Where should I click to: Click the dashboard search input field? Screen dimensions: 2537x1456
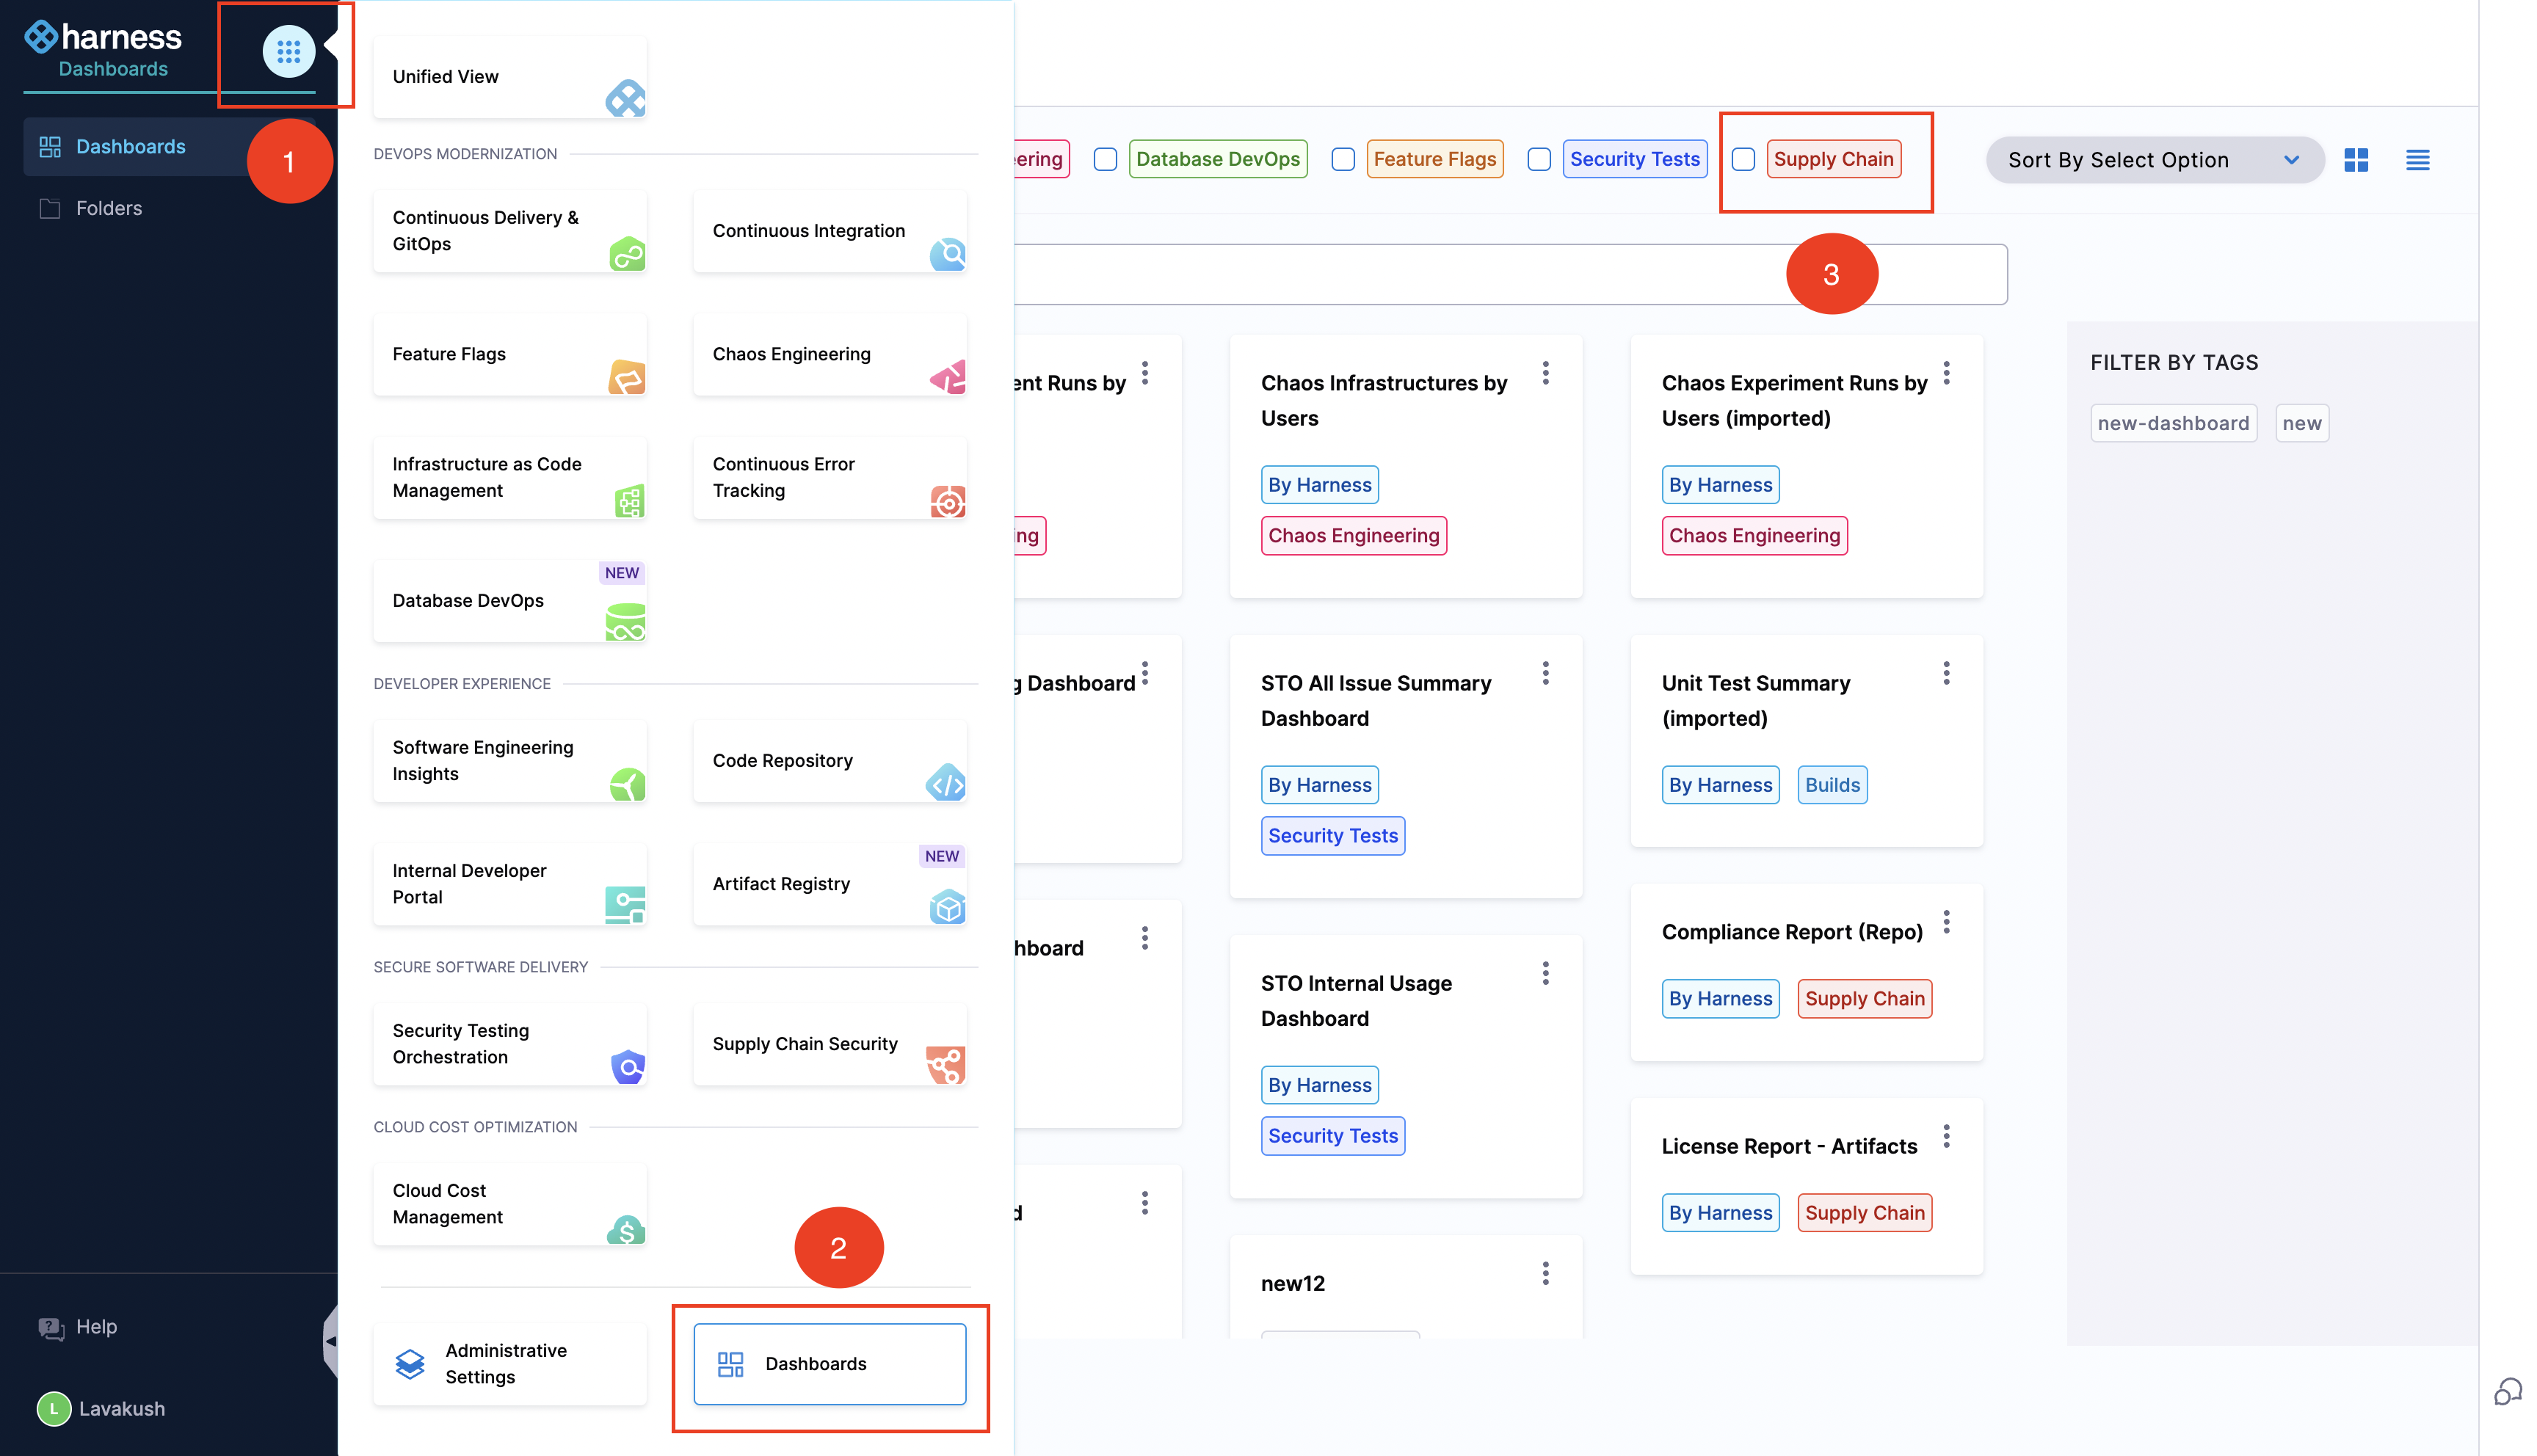(x=1400, y=274)
